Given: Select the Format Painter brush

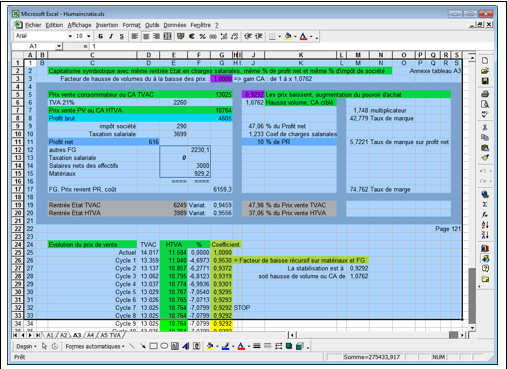Looking at the screenshot, I should 485,158.
